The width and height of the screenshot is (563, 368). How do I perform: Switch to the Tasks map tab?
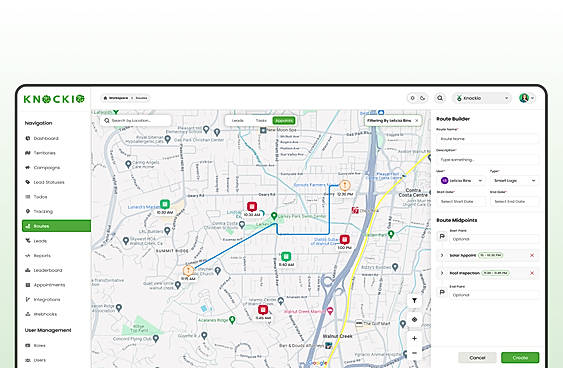(261, 121)
